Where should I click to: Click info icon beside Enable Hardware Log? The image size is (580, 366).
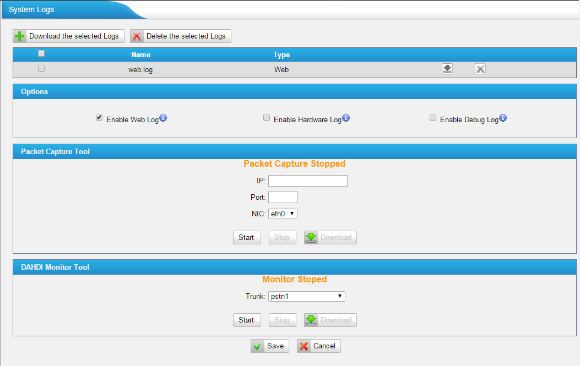346,118
